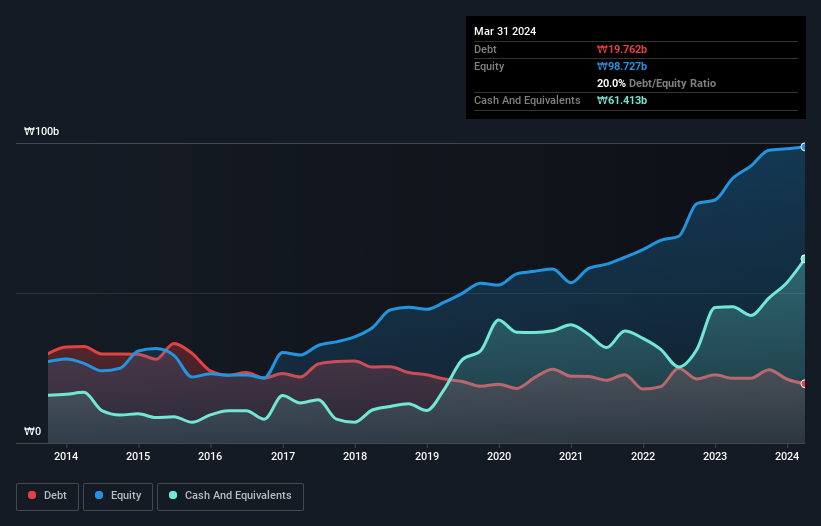Click the 2016 x-axis label
This screenshot has width=821, height=526.
pos(210,456)
